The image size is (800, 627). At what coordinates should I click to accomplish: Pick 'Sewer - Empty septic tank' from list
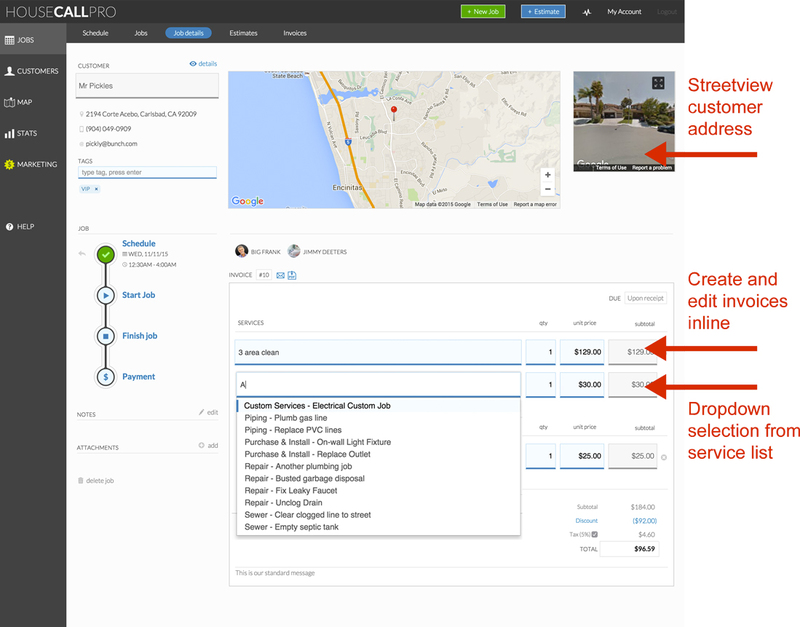(x=291, y=527)
